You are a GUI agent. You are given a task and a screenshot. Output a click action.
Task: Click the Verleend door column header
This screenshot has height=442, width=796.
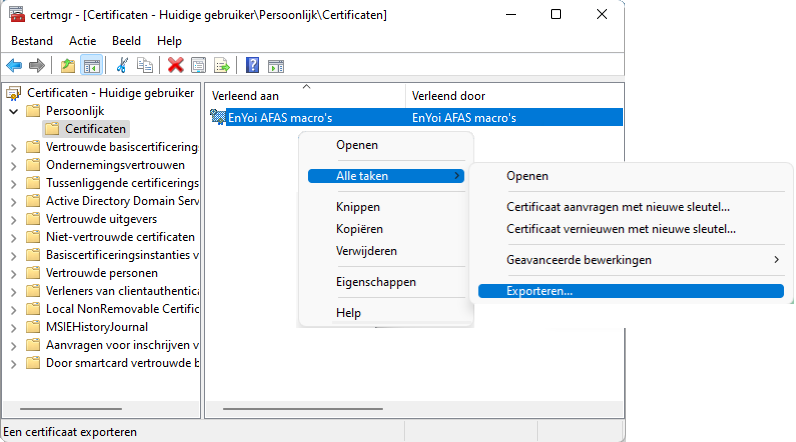point(514,95)
